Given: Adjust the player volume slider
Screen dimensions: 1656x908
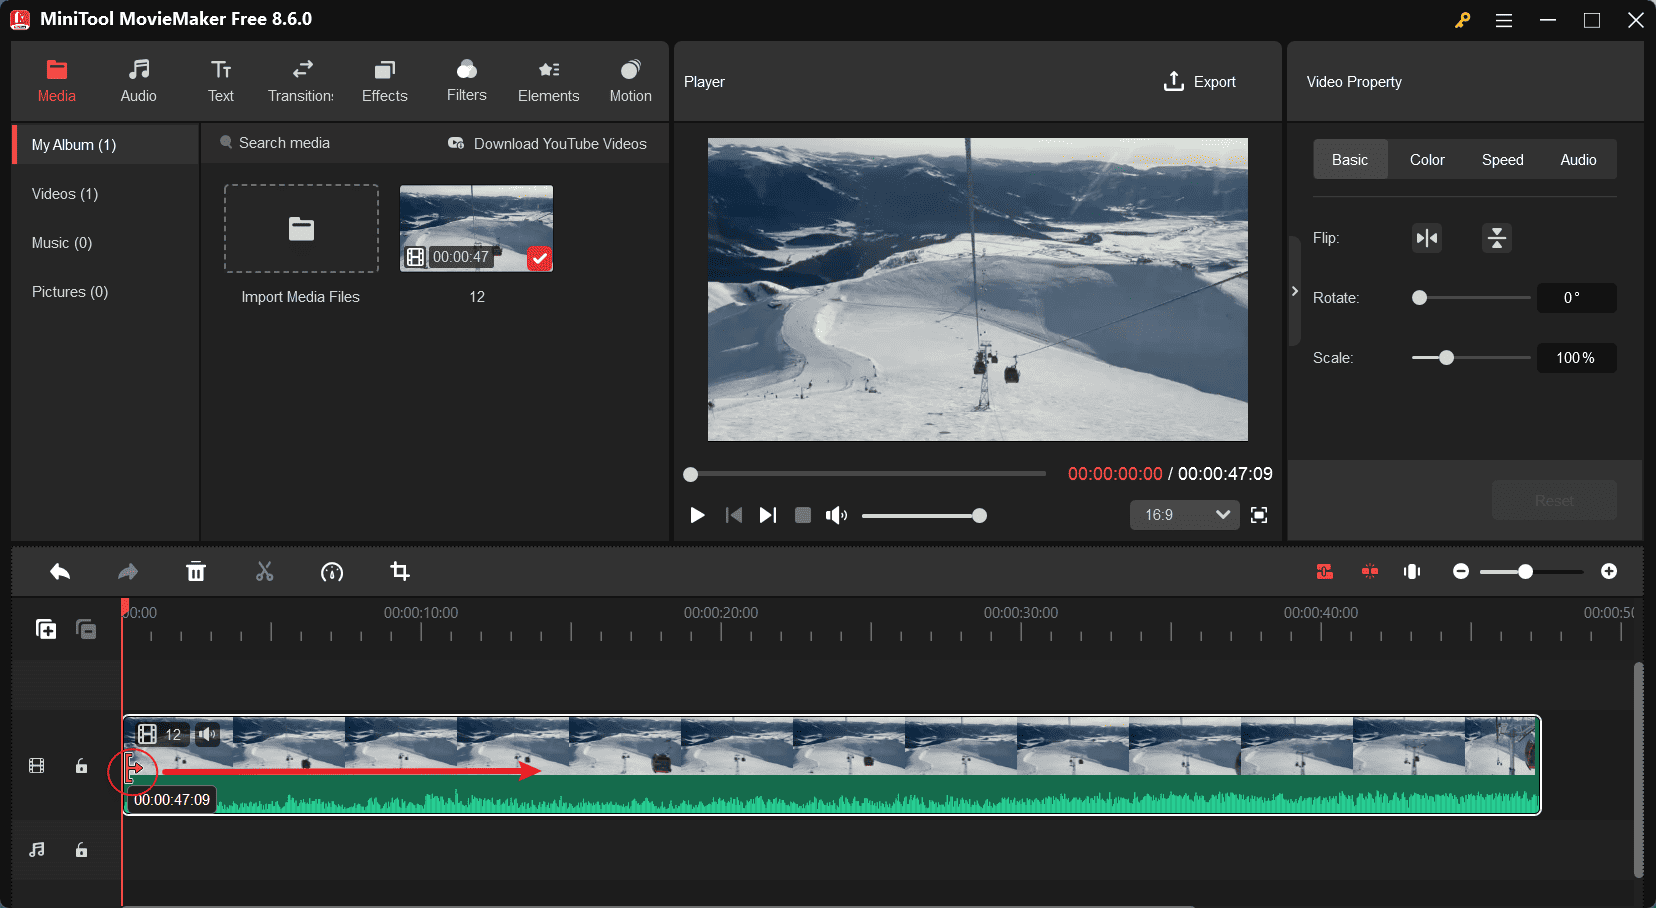Looking at the screenshot, I should 924,516.
